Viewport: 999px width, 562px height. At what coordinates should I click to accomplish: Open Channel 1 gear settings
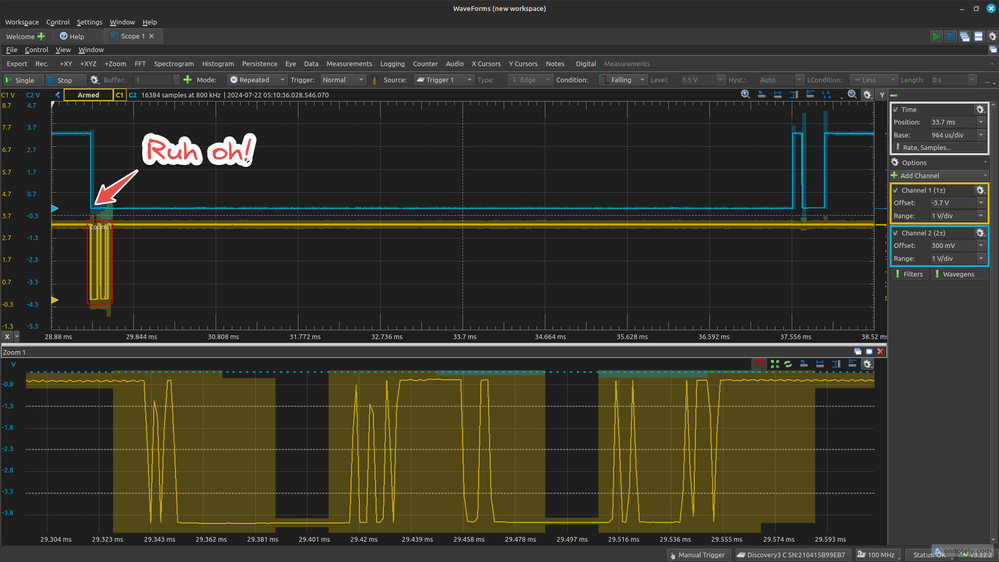tap(980, 190)
